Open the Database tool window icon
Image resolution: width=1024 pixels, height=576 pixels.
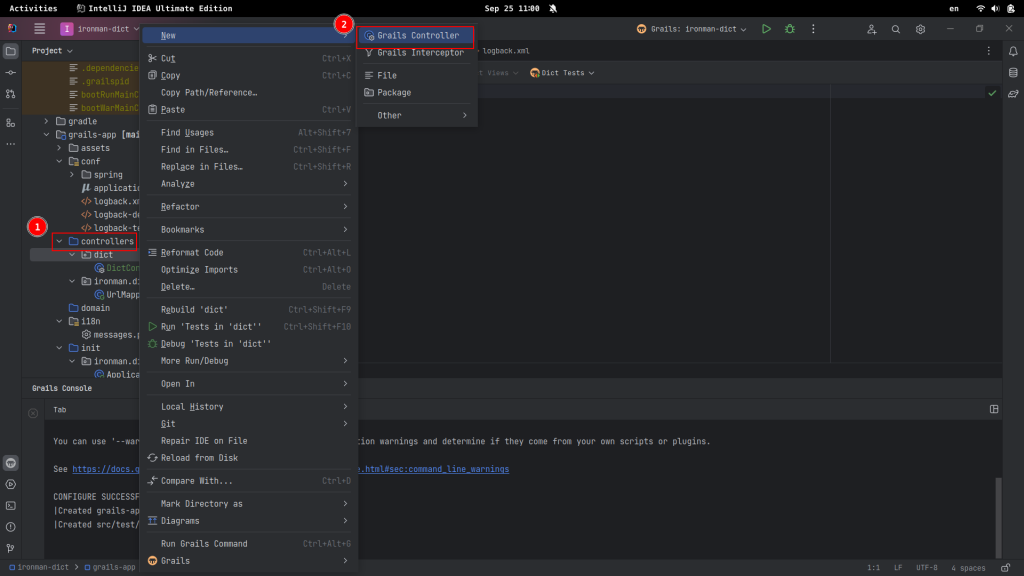tap(1013, 72)
